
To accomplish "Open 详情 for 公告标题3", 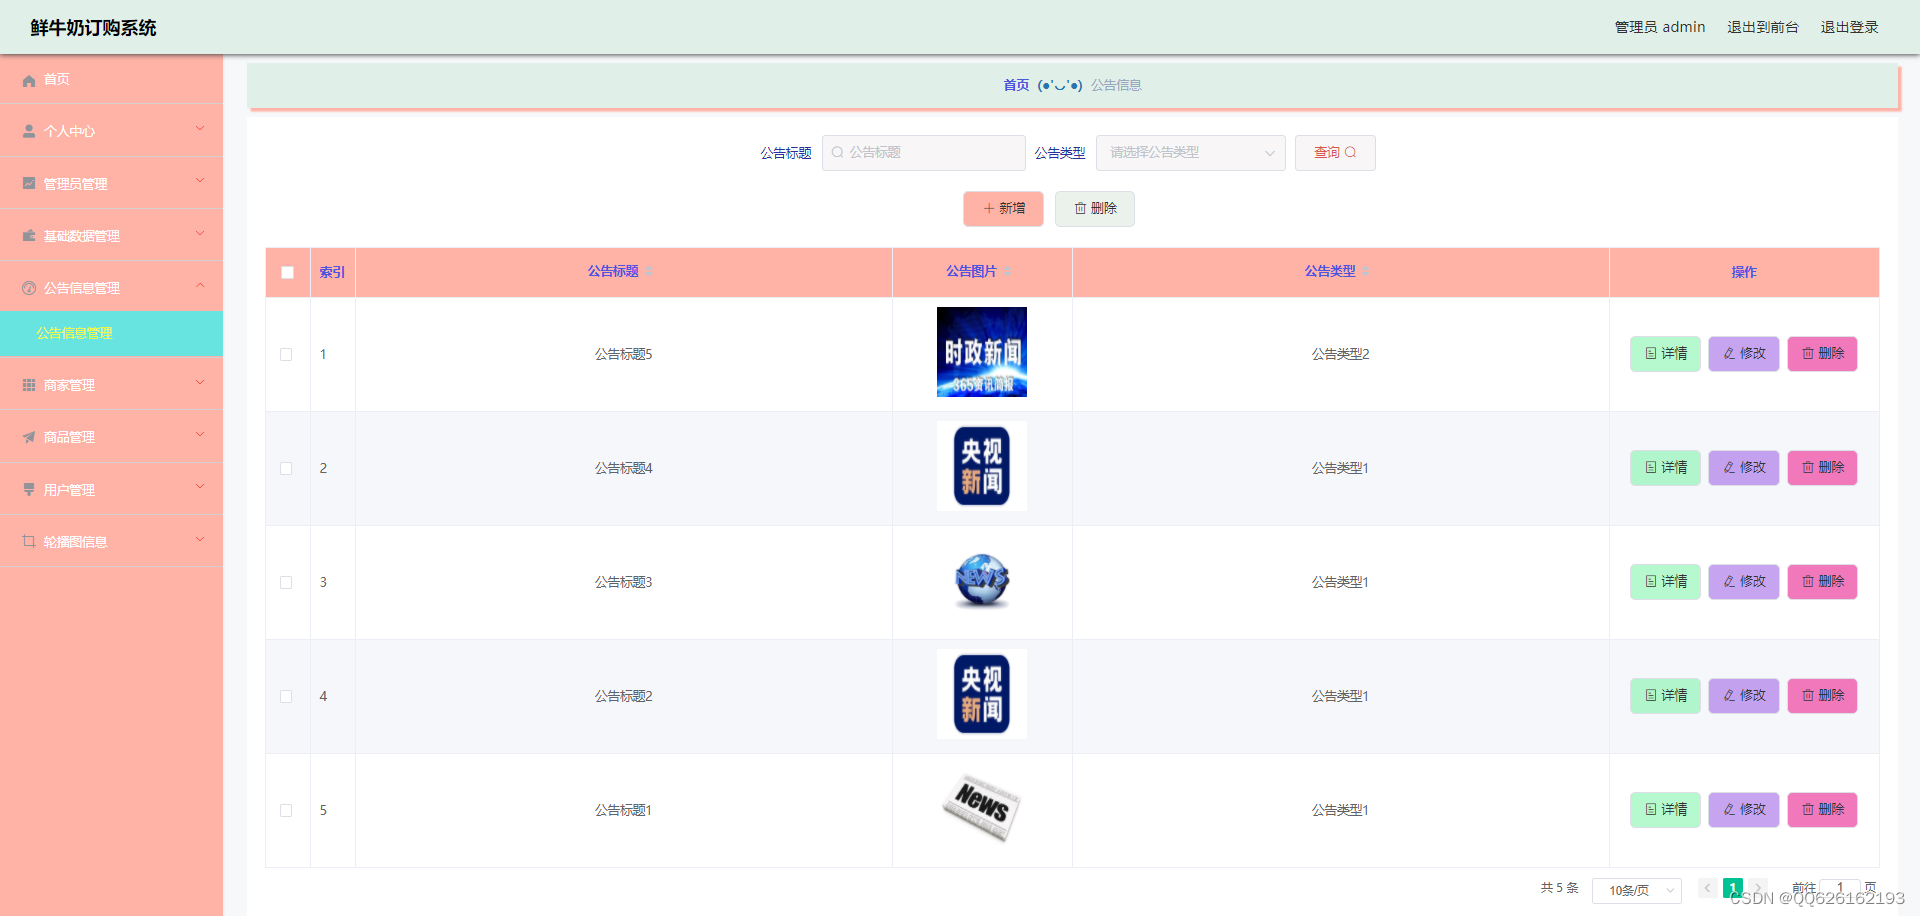I will click(1665, 582).
